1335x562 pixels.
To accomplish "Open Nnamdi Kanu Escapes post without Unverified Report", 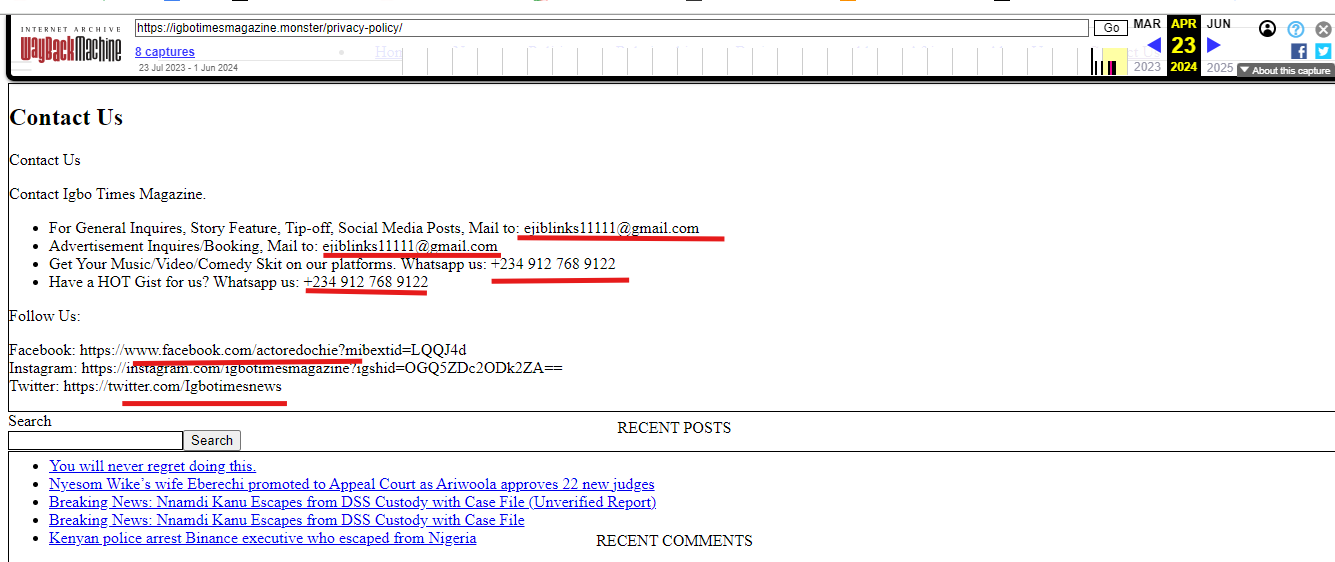I will (x=287, y=520).
